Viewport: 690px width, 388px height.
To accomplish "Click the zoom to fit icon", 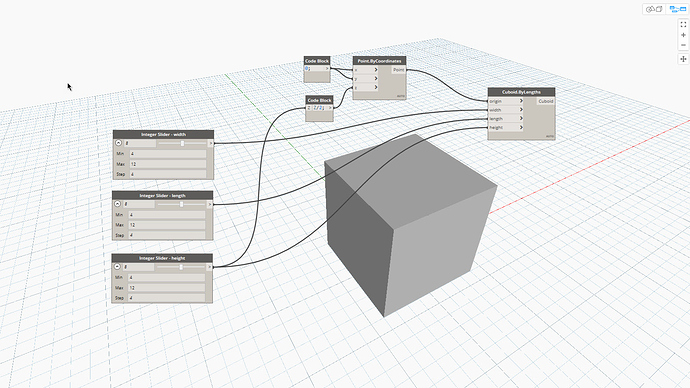I will click(683, 25).
